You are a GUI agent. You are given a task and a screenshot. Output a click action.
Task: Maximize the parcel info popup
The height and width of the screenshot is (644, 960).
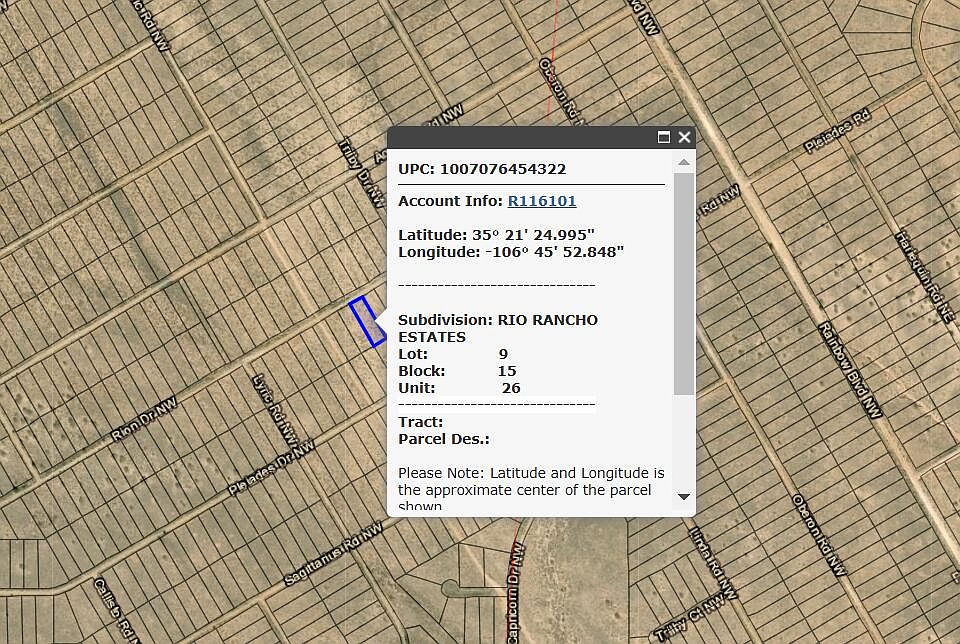(663, 137)
